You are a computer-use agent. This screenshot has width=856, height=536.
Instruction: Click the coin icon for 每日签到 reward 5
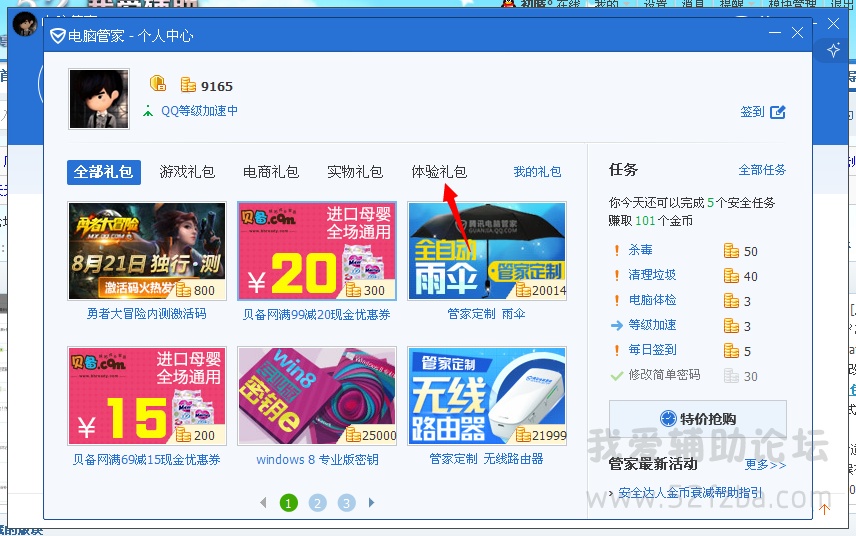tap(732, 350)
